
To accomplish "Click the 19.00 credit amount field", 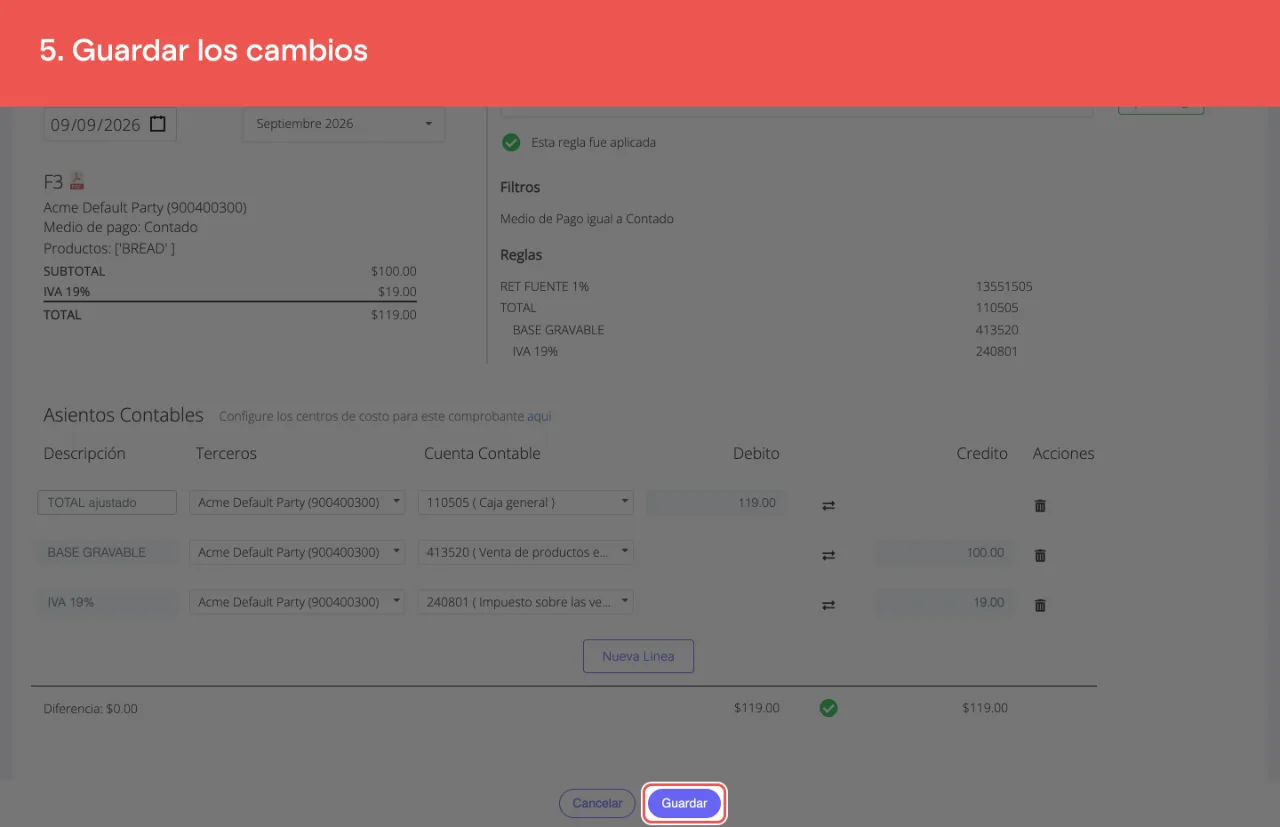I will click(x=944, y=602).
